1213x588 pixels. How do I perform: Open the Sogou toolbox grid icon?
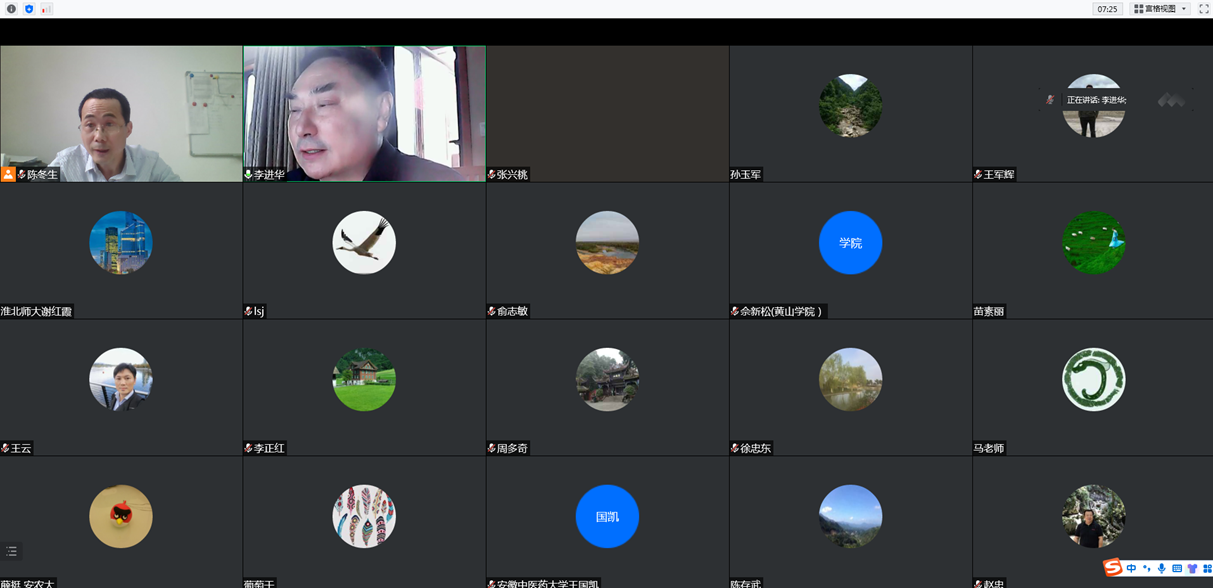pos(1206,568)
